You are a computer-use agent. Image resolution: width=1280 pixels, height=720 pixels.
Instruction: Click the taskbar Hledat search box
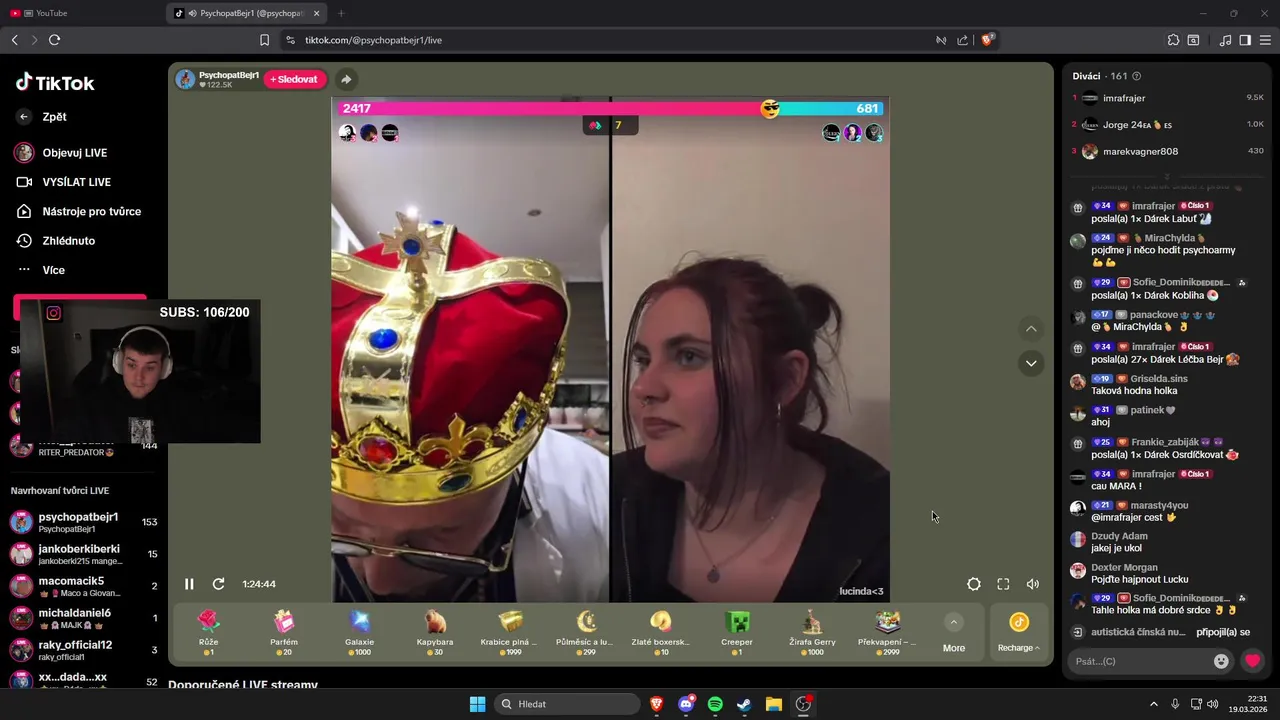[x=567, y=704]
